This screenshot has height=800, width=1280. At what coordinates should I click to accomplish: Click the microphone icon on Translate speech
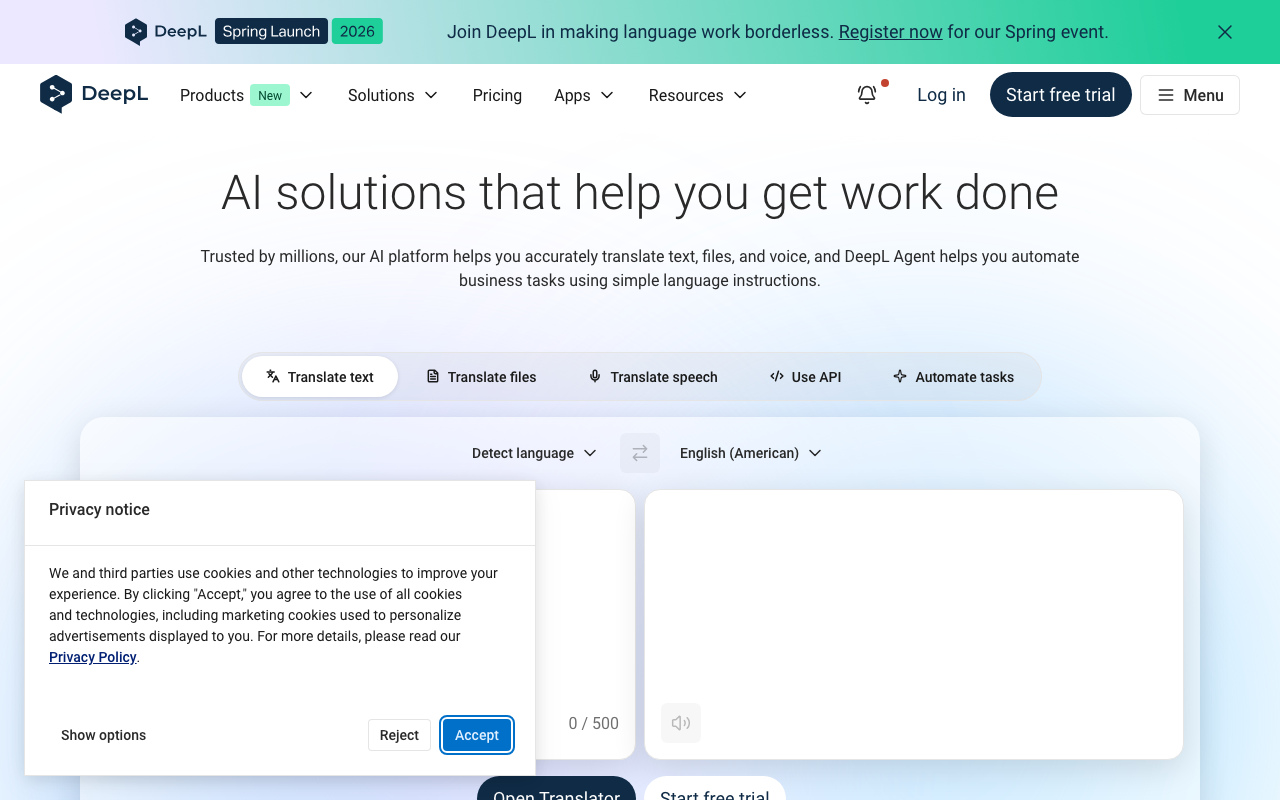pos(595,376)
